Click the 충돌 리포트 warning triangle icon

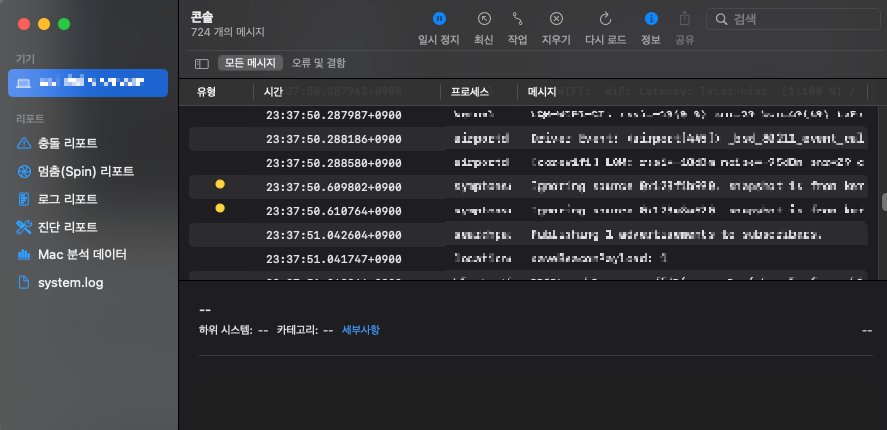24,143
